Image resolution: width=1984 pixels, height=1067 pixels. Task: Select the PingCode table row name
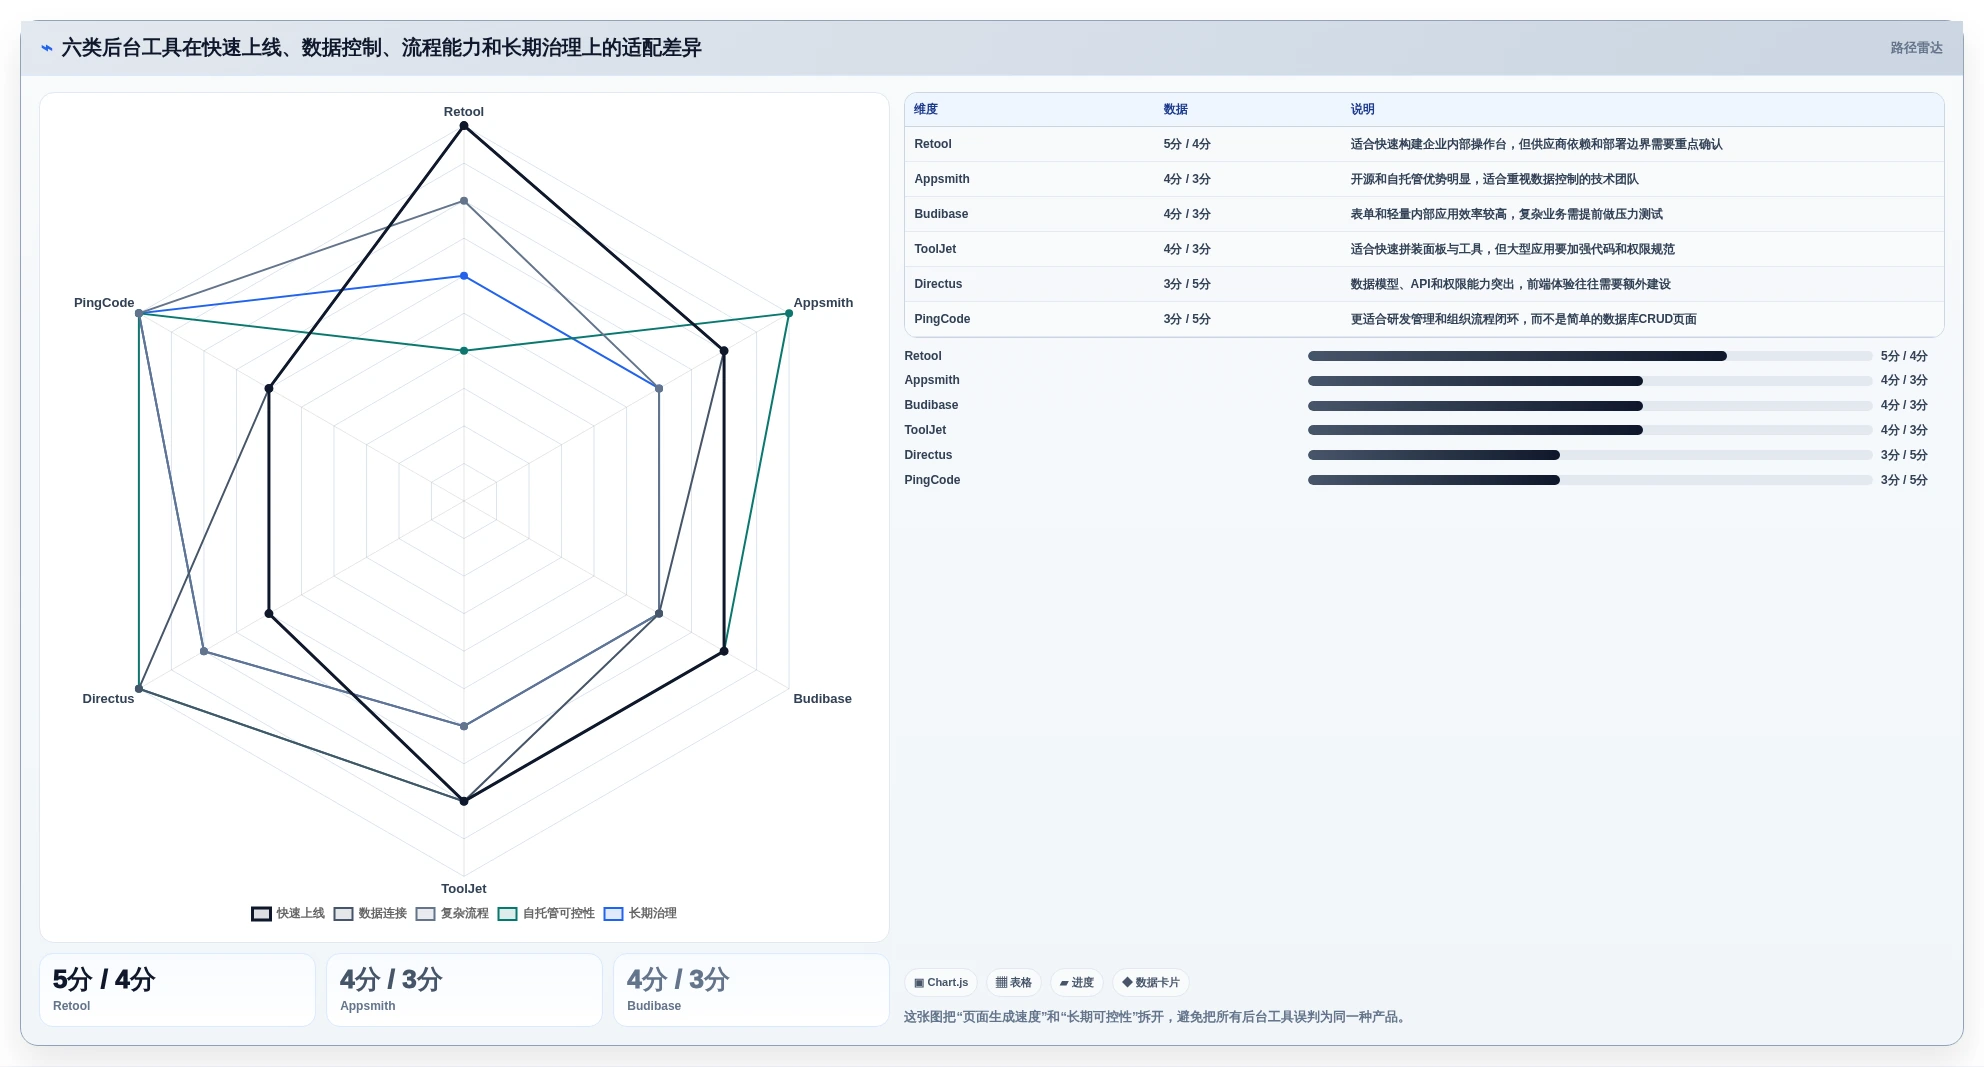click(942, 319)
